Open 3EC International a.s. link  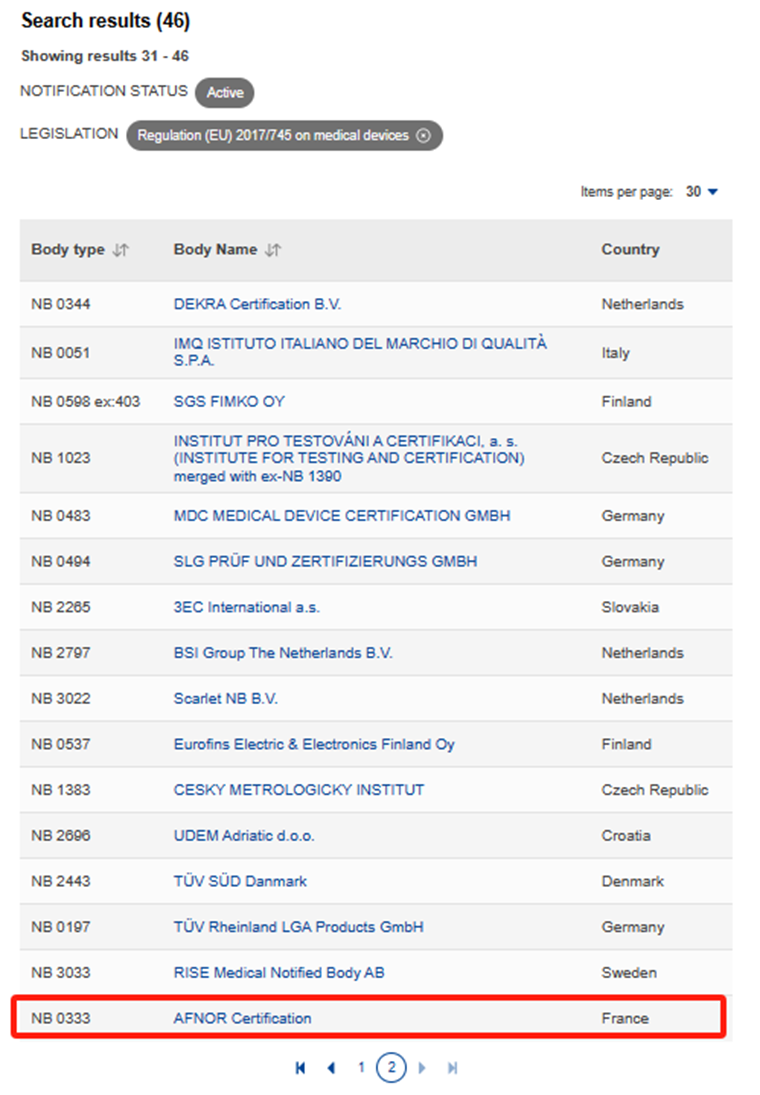pos(246,608)
